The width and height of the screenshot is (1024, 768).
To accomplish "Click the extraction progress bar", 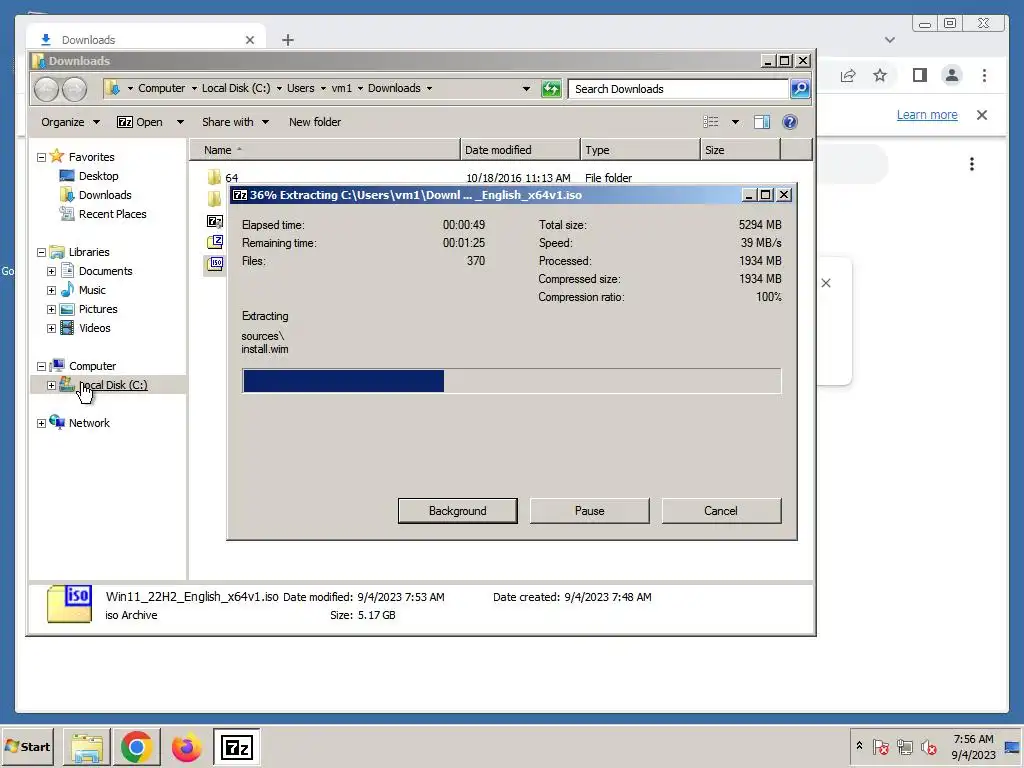I will coord(511,381).
